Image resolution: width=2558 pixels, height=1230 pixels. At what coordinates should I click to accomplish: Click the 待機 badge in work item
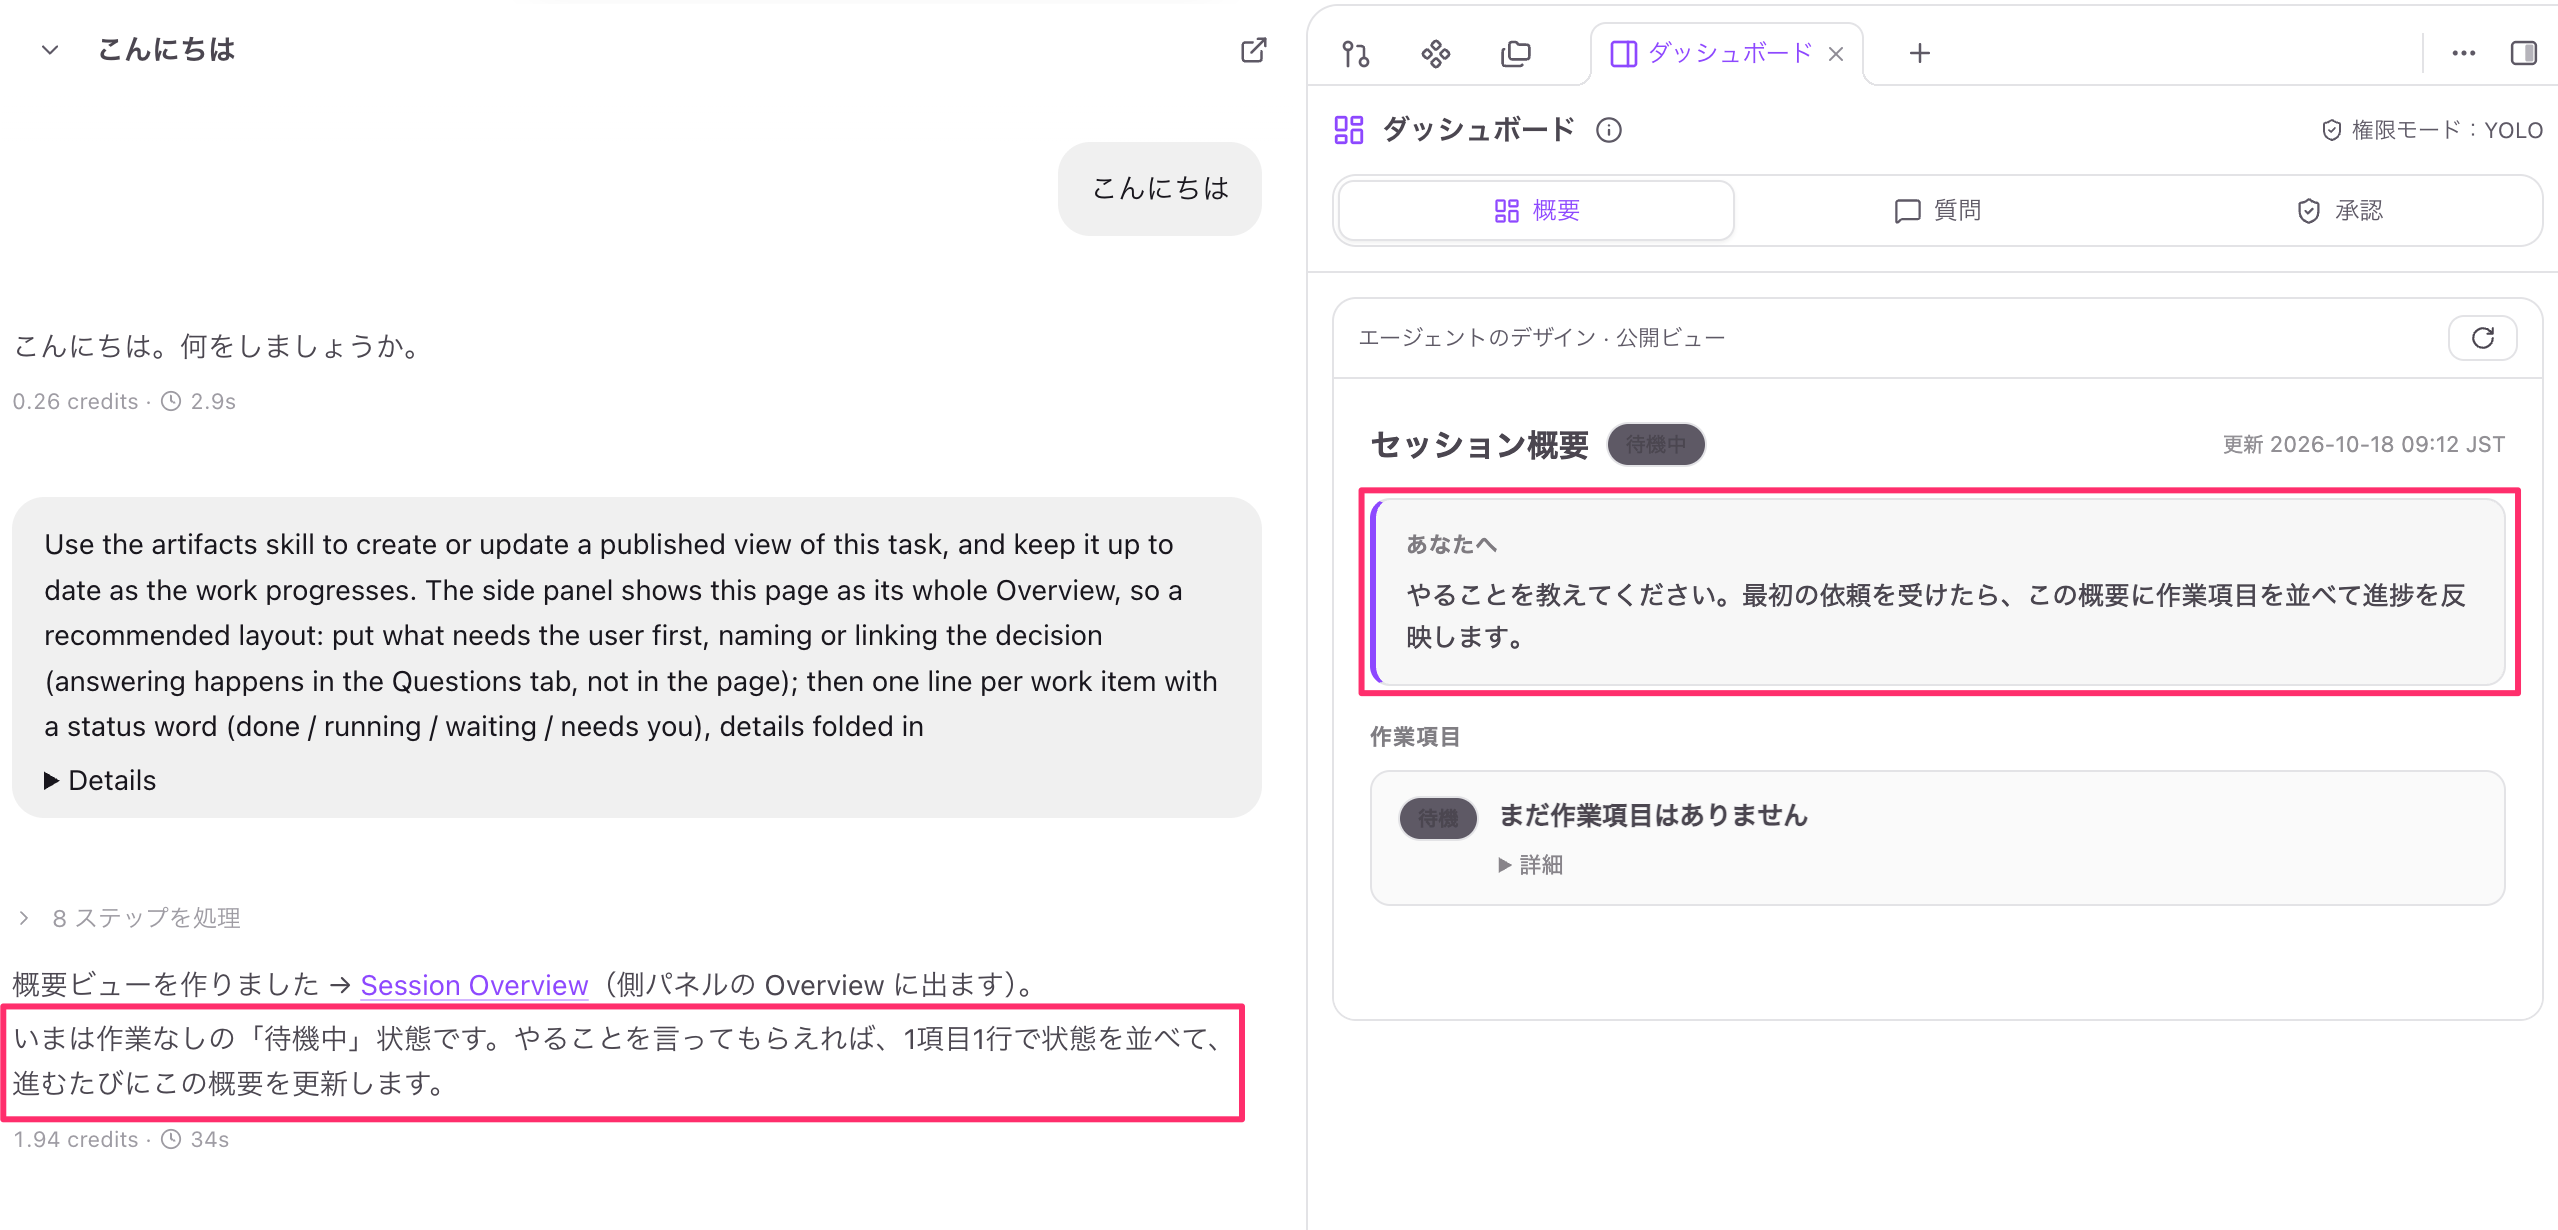click(x=1438, y=818)
